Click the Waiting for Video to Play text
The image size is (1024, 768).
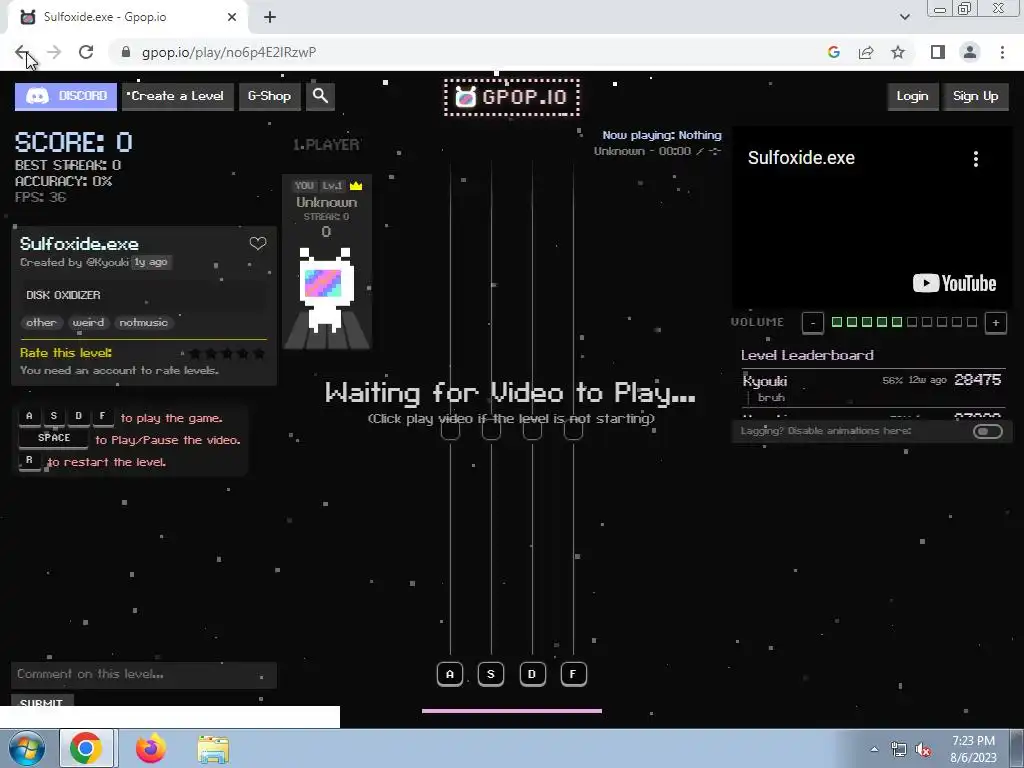[x=510, y=392]
